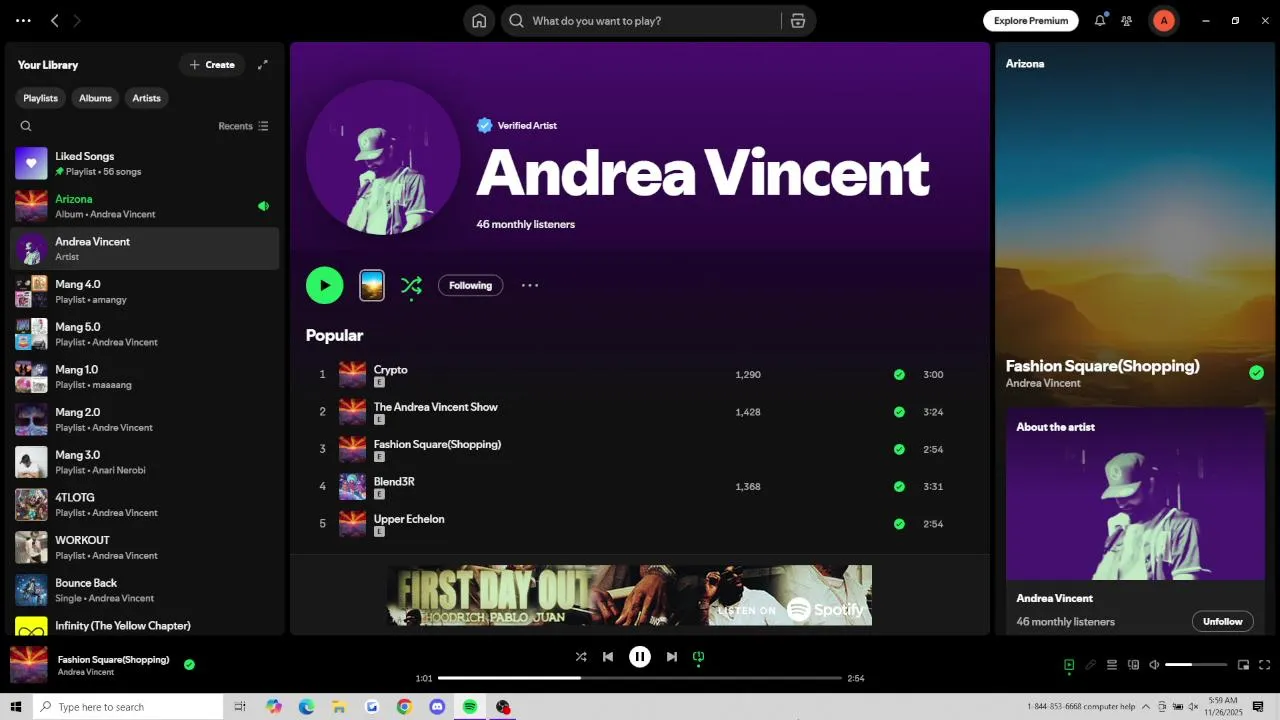Open the Arizona album thumbnail beside play button
1280x720 pixels.
[x=372, y=285]
